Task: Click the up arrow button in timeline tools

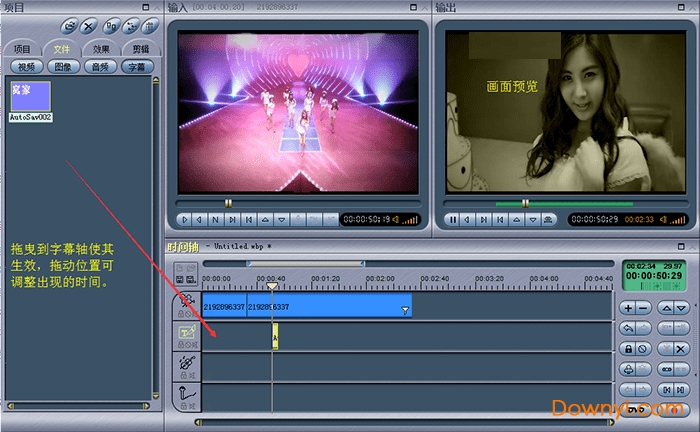Action: coord(666,308)
